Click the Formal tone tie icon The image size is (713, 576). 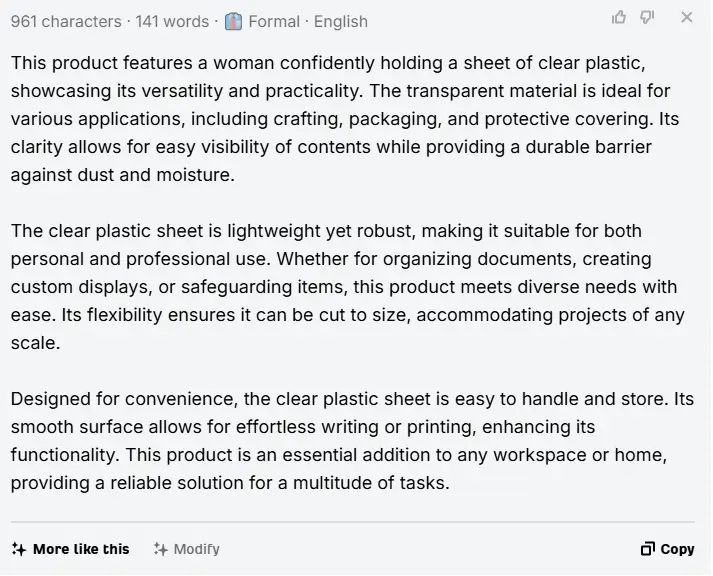[x=233, y=21]
